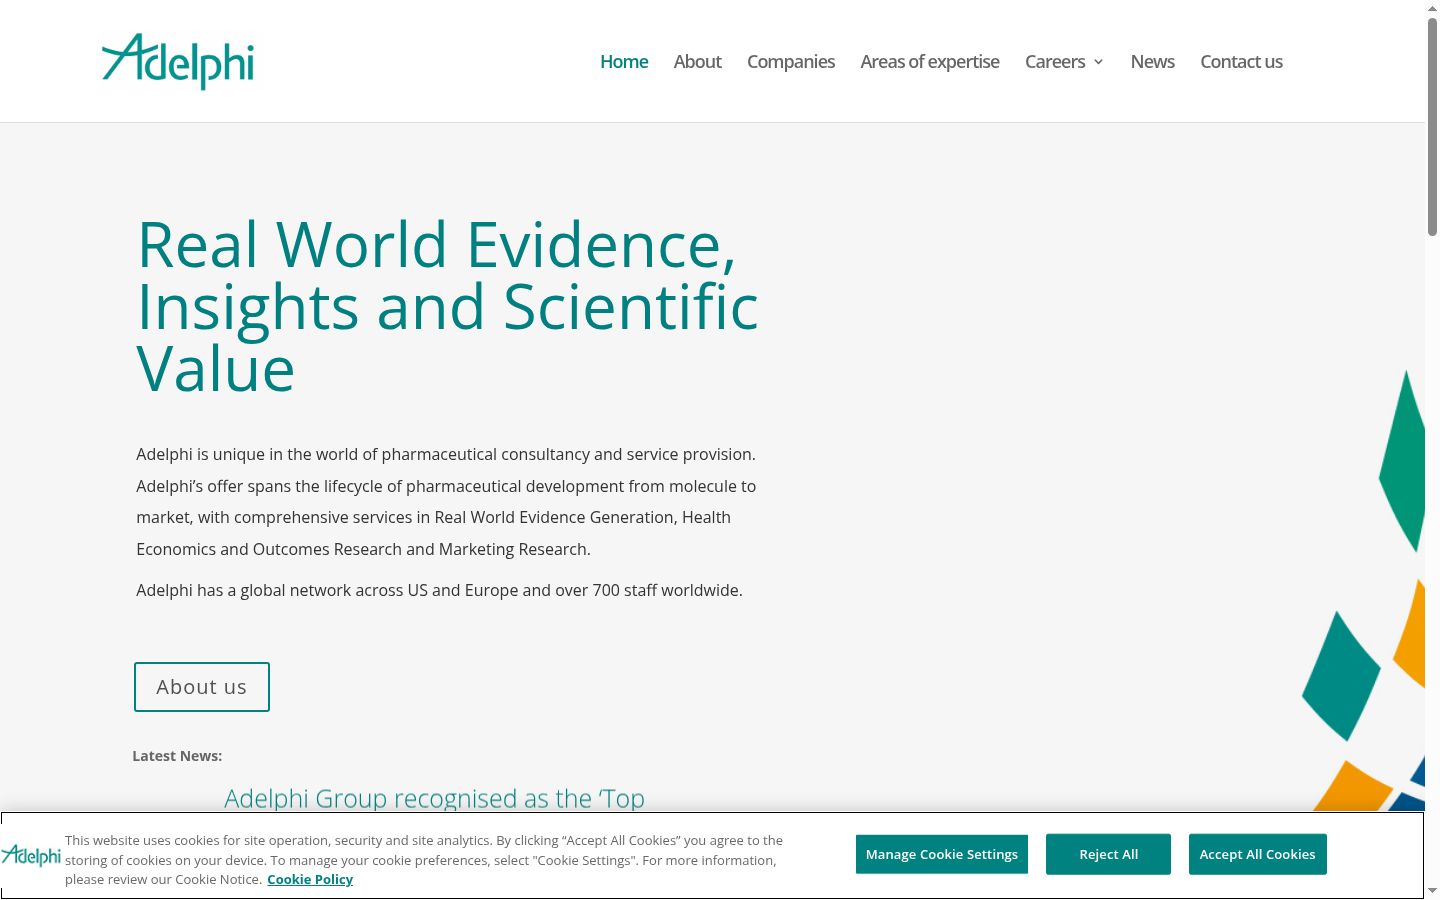The image size is (1440, 900).
Task: Click the scrollbar up arrow
Action: [x=1432, y=8]
